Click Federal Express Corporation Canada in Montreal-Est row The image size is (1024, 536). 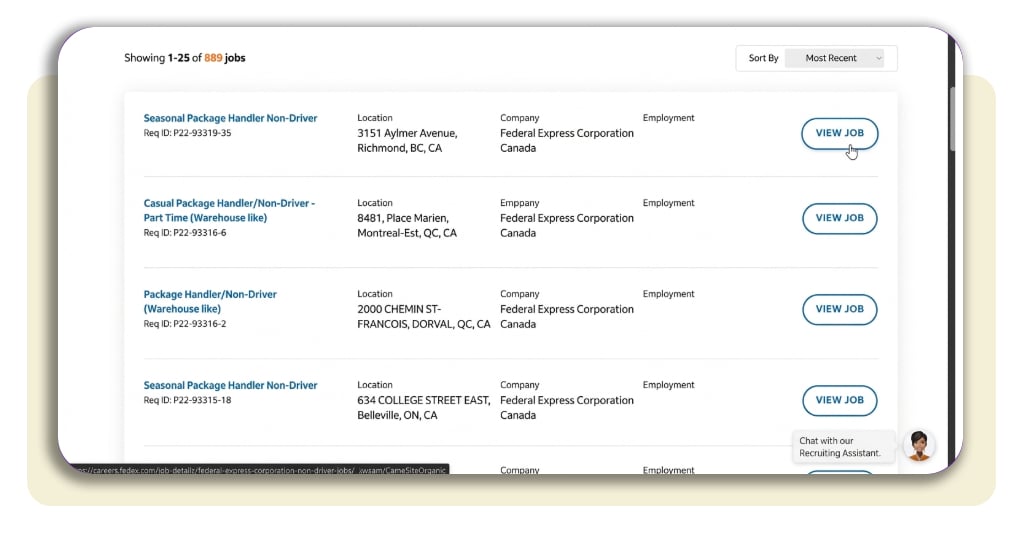(x=567, y=225)
